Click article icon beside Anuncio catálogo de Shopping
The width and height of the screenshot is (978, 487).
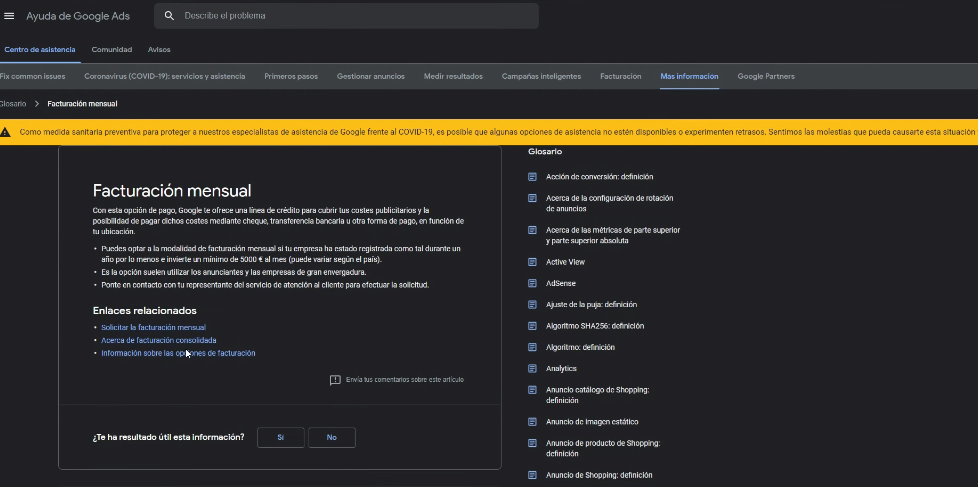(532, 390)
